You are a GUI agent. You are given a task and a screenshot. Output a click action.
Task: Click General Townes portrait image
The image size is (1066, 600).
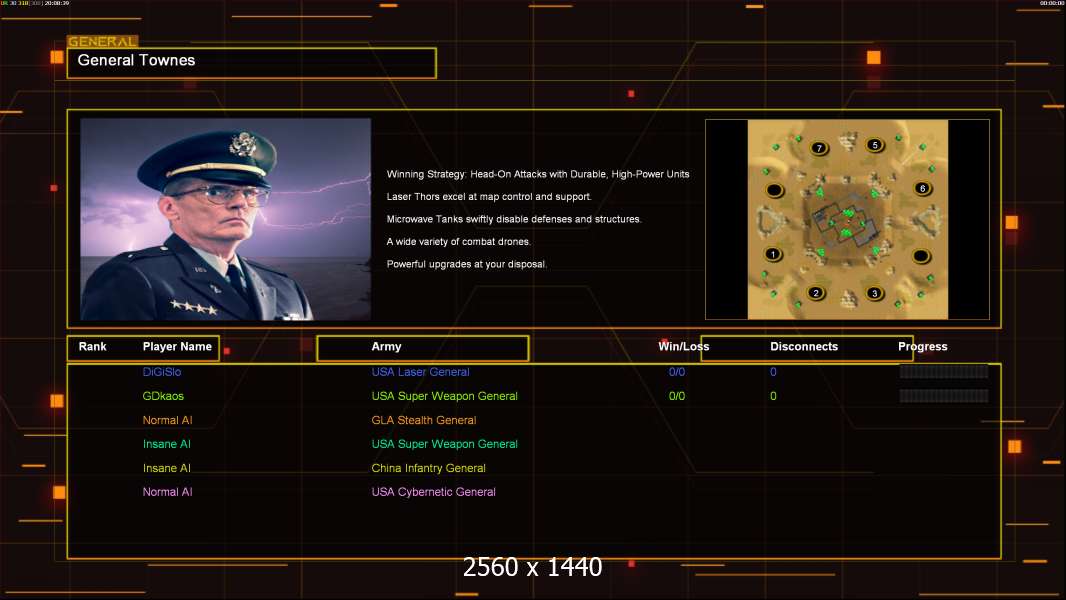click(226, 219)
